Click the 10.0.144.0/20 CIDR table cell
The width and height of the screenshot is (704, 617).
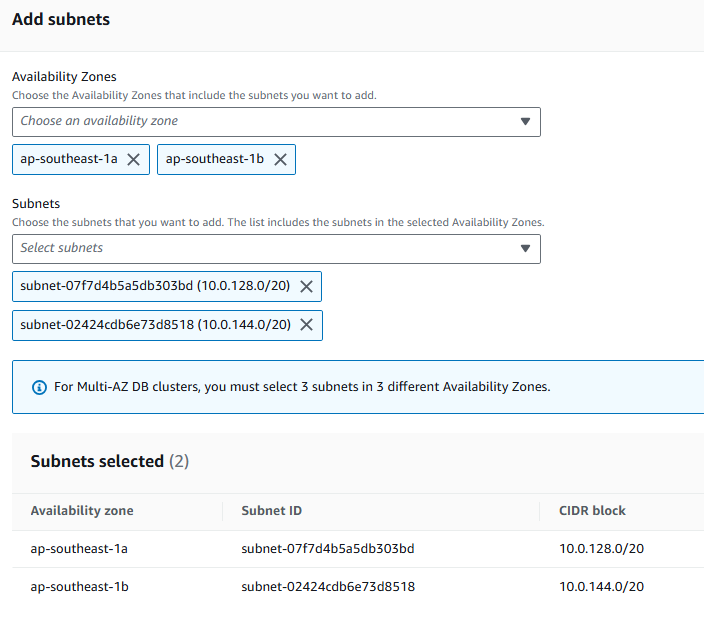(x=601, y=587)
